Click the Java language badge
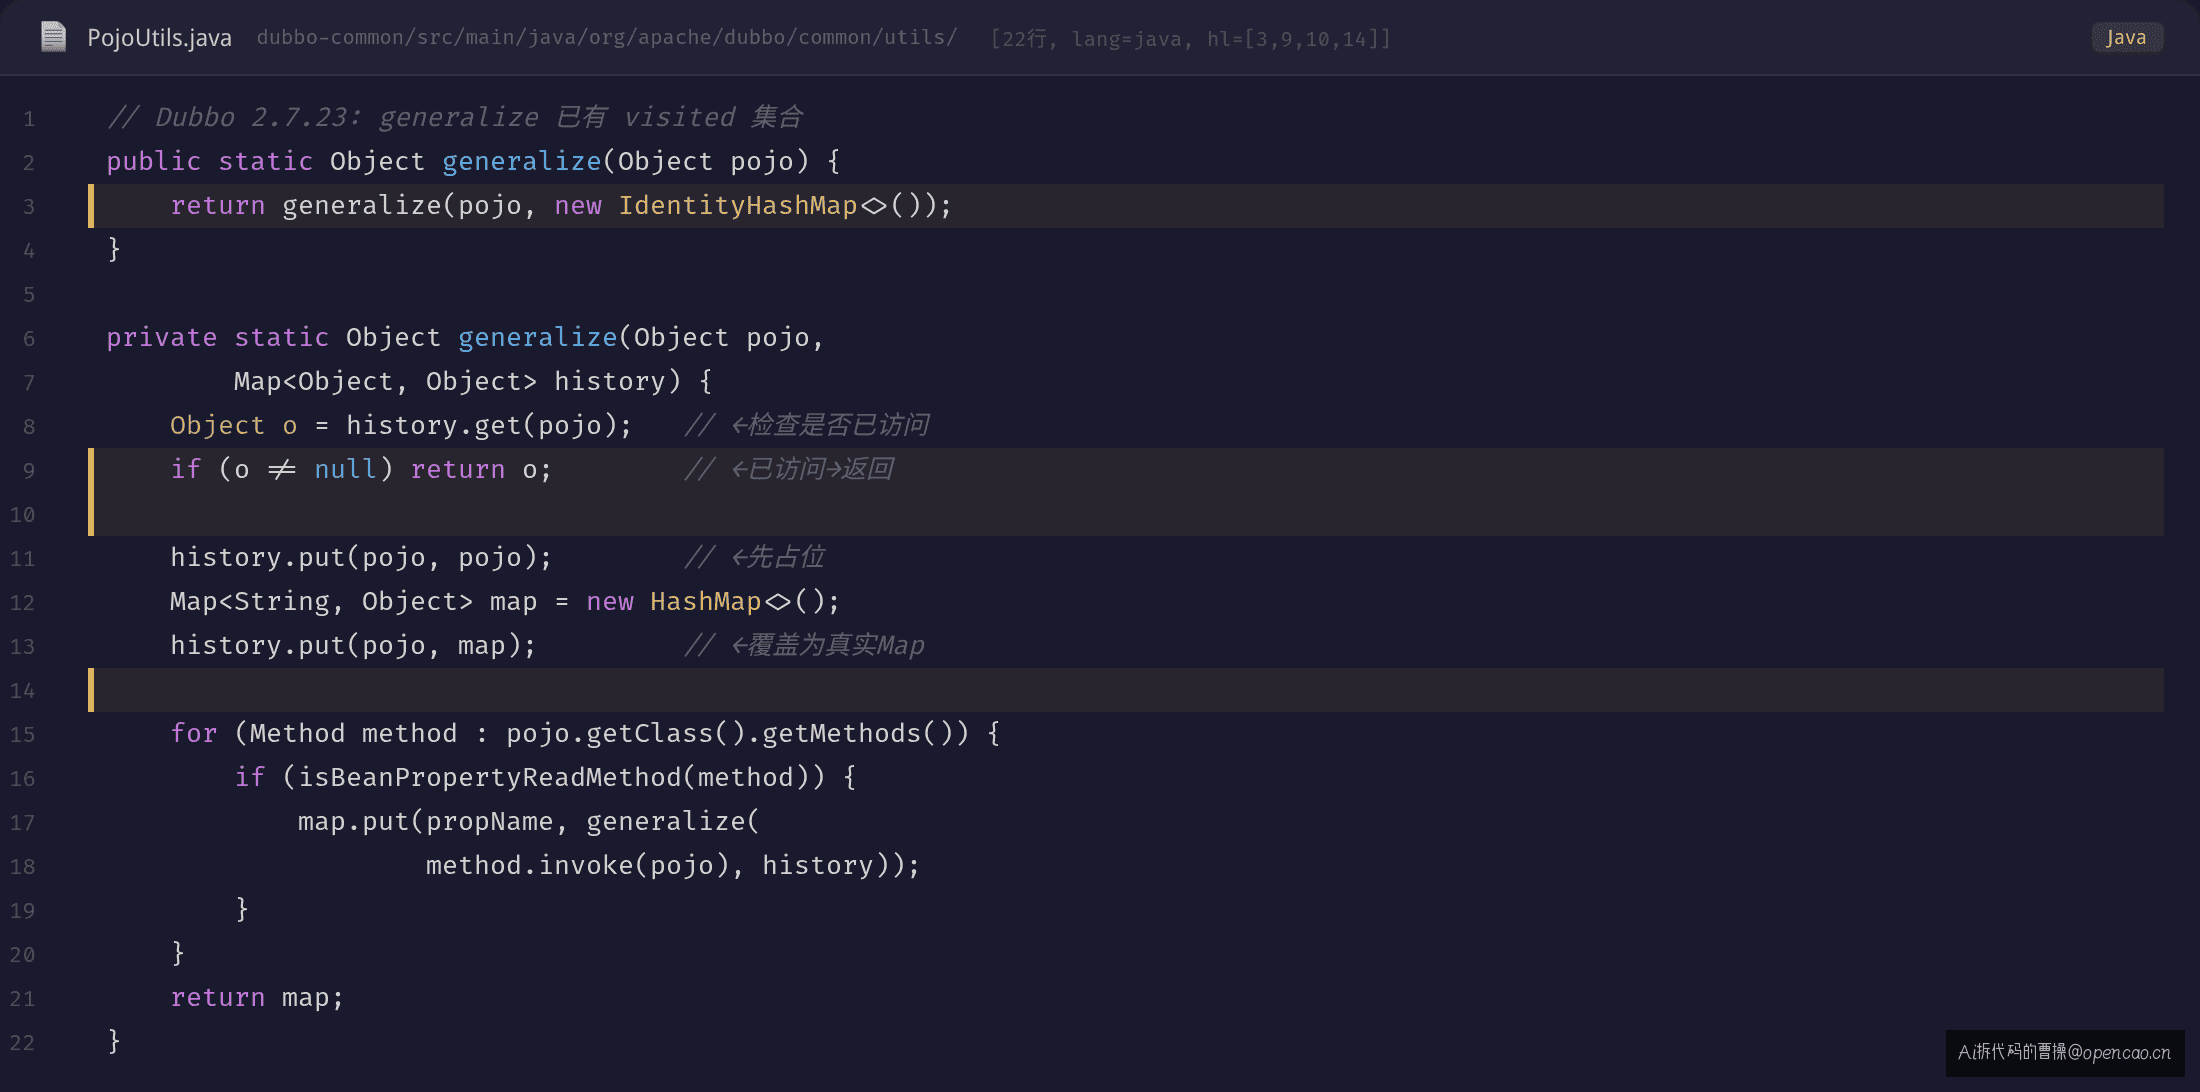This screenshot has height=1092, width=2200. click(x=2126, y=37)
